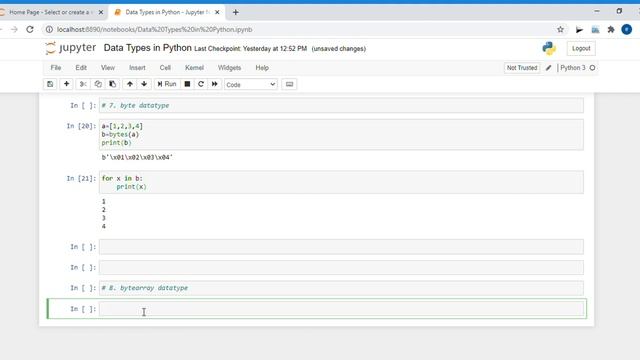This screenshot has height=360, width=640.
Task: Click the Not Trusted button
Action: coord(522,68)
